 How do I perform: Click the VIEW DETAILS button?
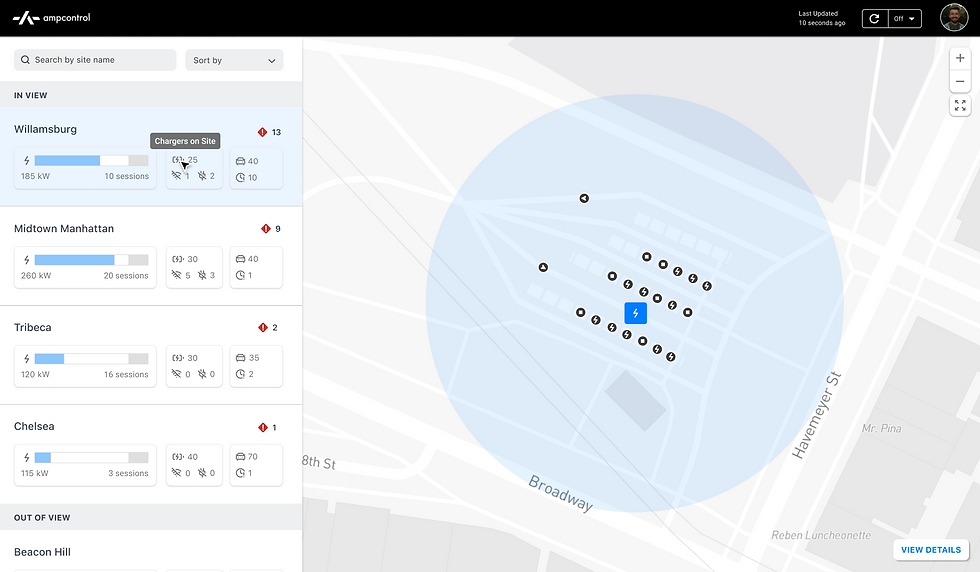click(x=931, y=550)
